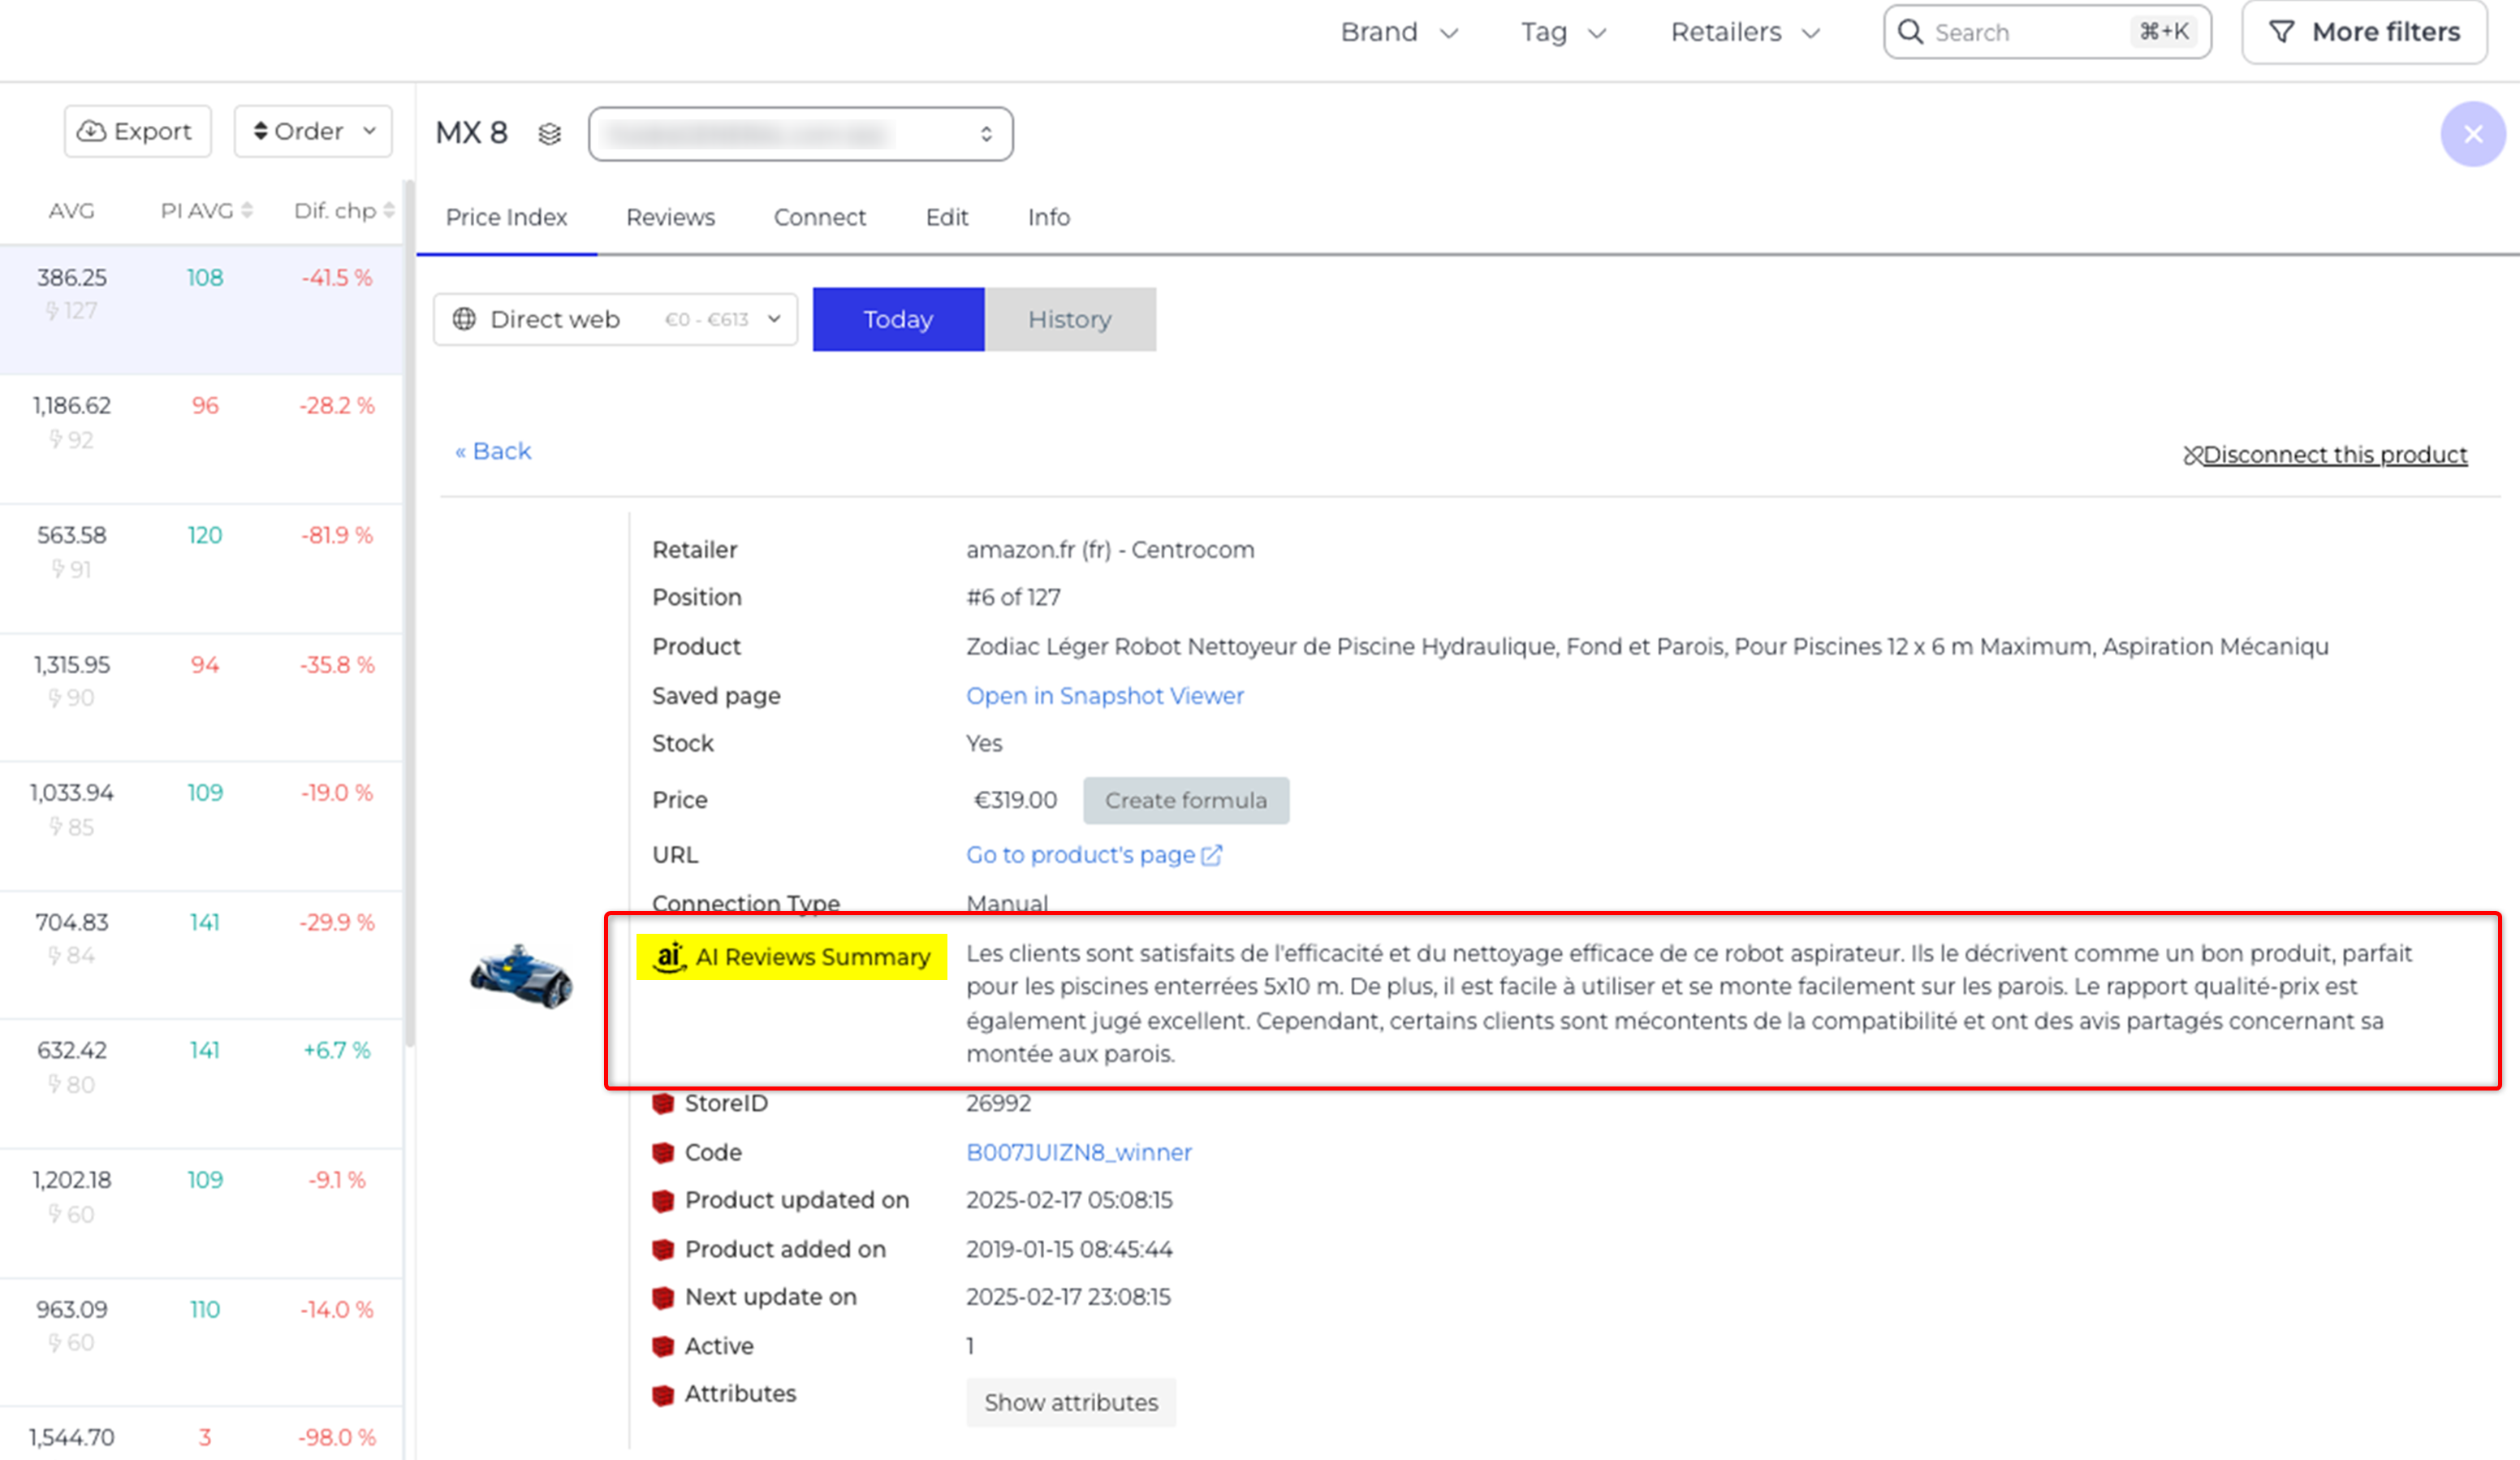Sort by the PI AVG column
The height and width of the screenshot is (1460, 2520).
[206, 211]
